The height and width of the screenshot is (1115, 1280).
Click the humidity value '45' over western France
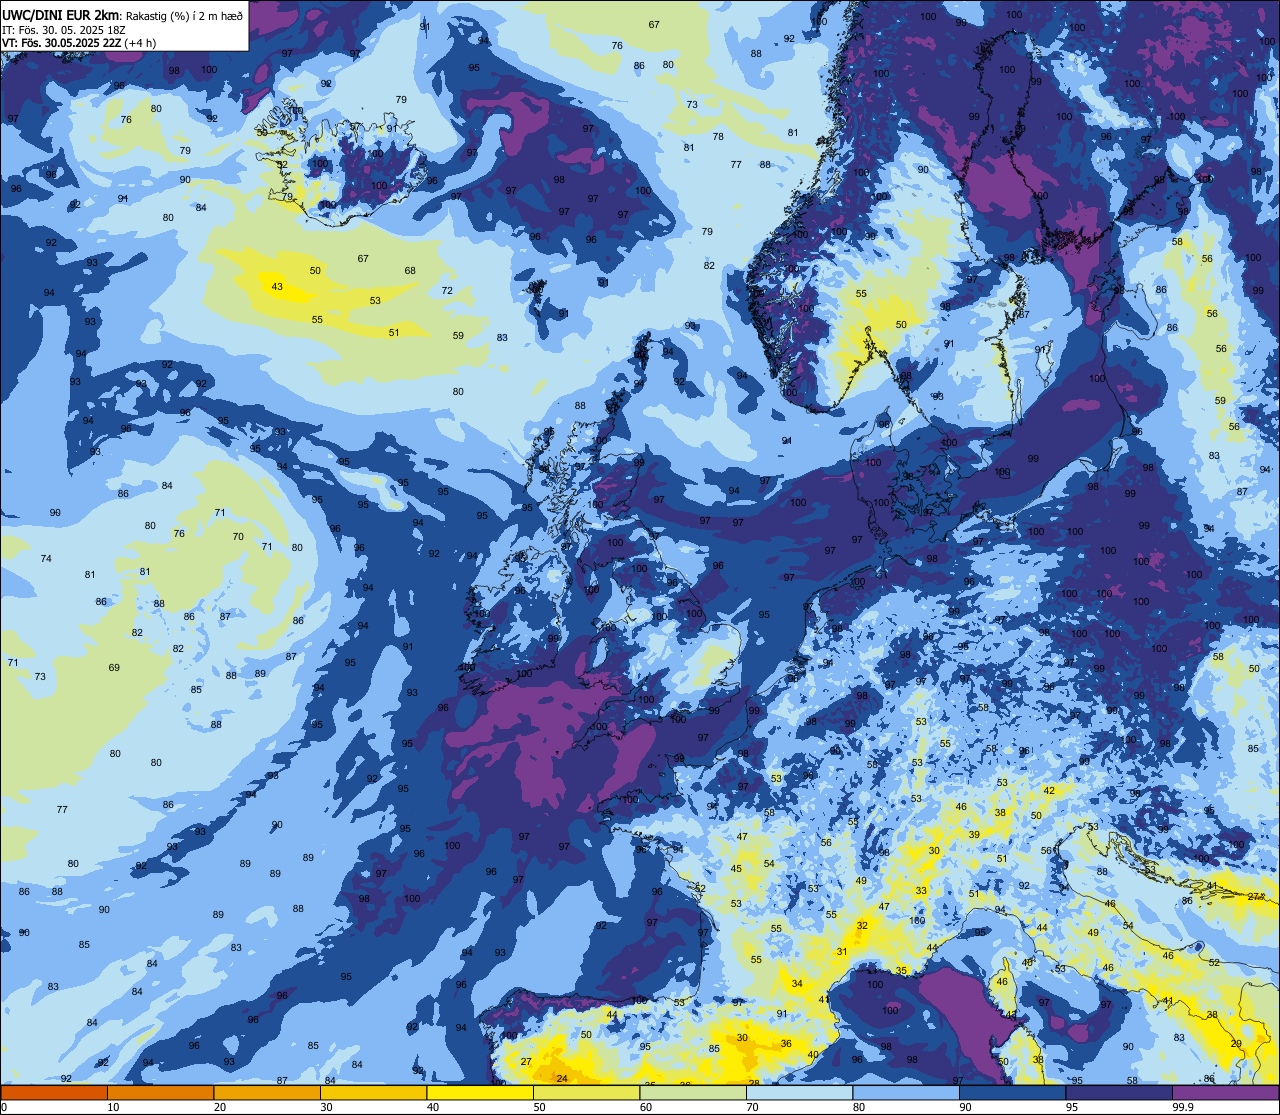tap(736, 868)
